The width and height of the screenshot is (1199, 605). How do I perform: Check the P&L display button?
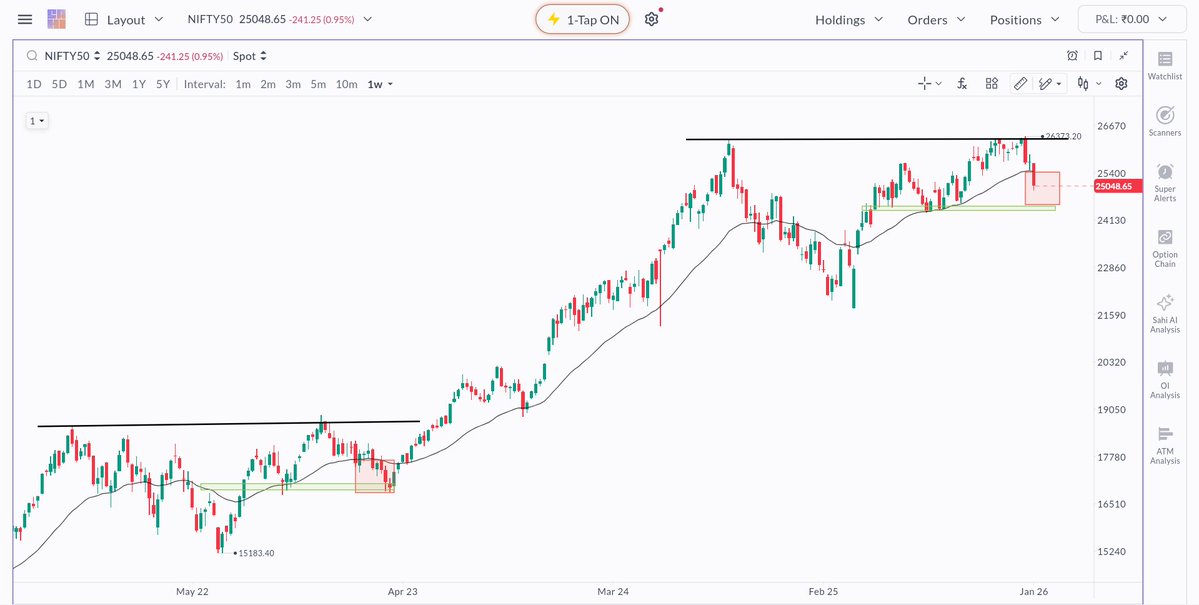pyautogui.click(x=1131, y=18)
